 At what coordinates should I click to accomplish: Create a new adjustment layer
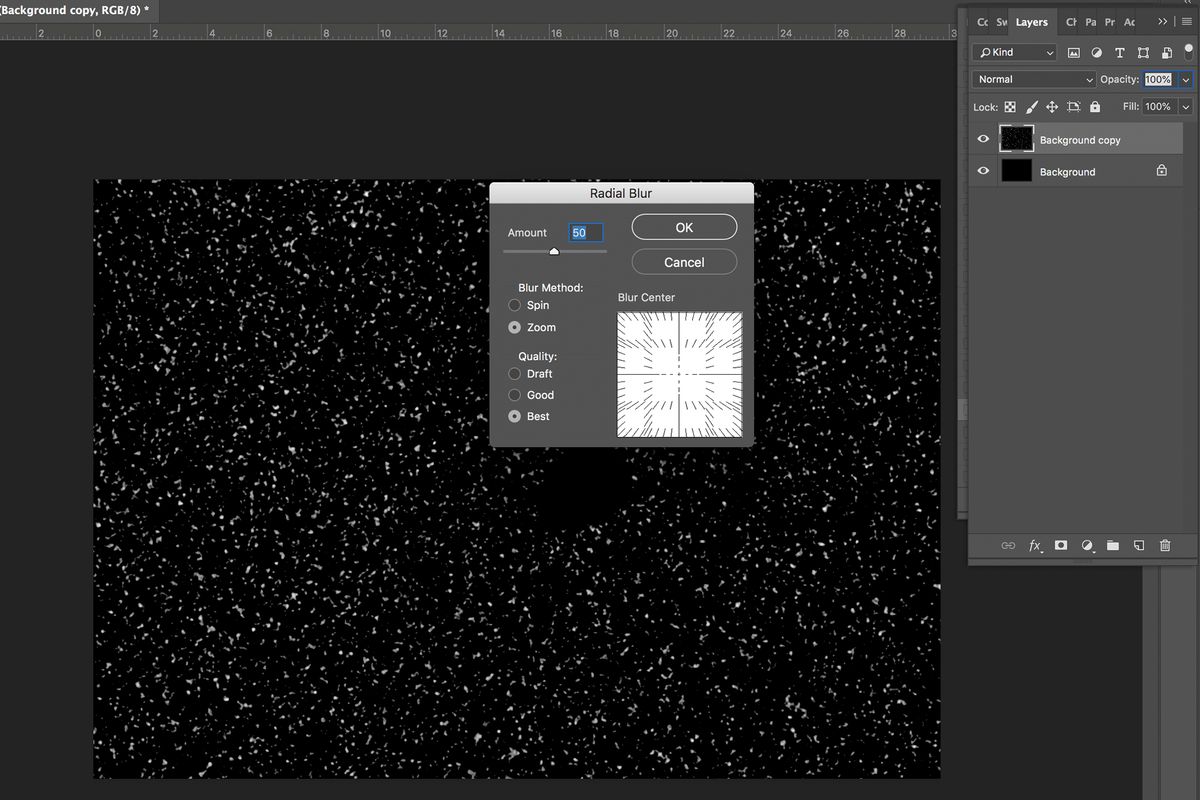click(1087, 545)
